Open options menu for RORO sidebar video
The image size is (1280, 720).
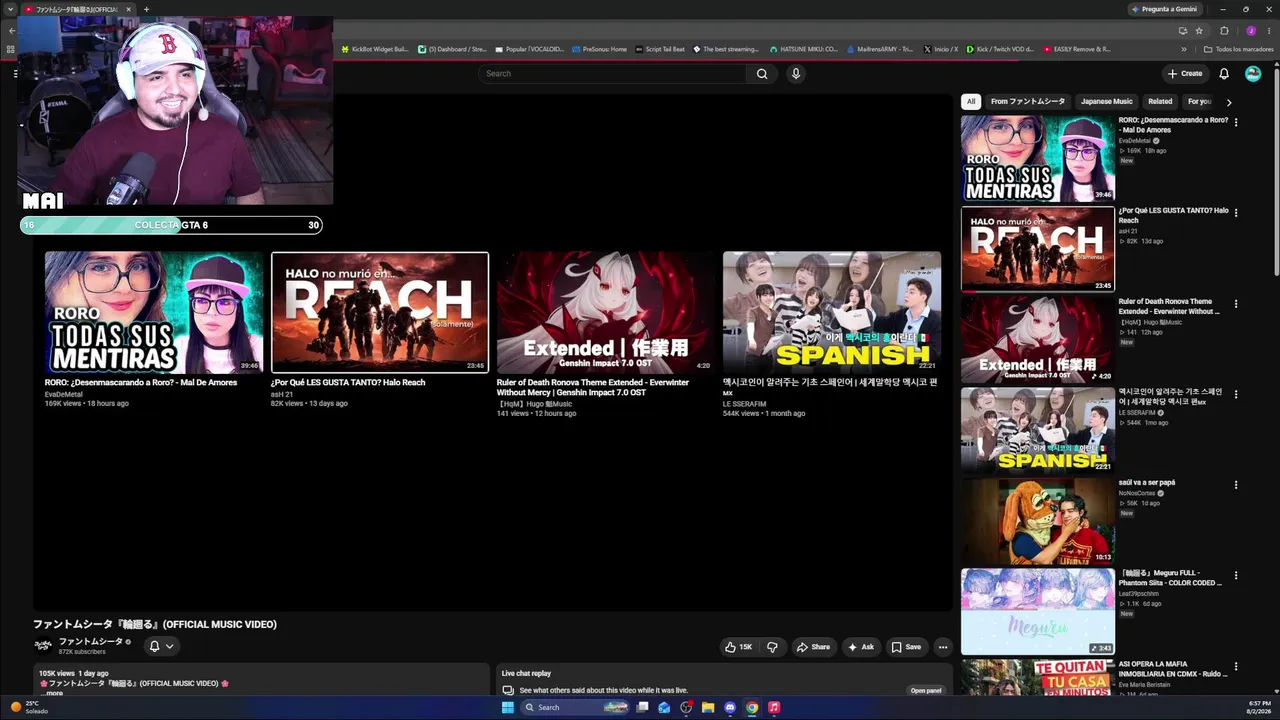point(1236,122)
